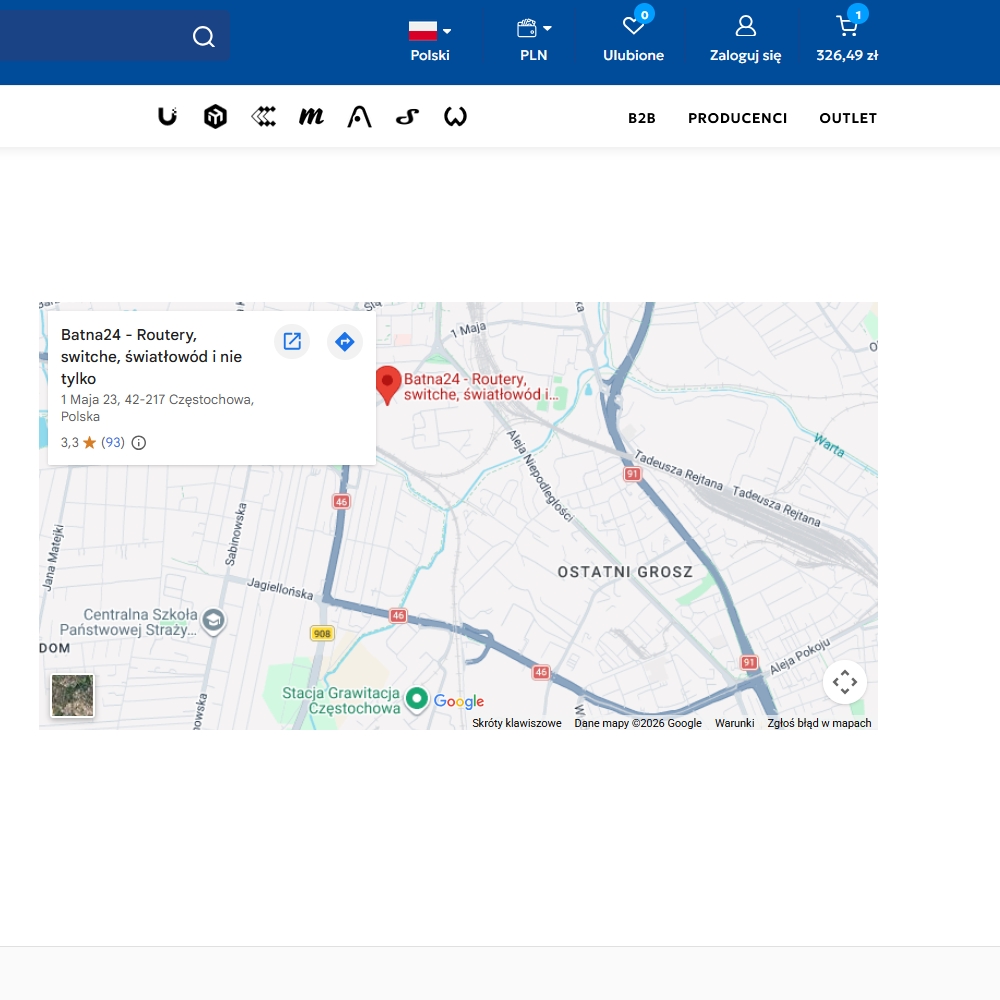Click Dane mapy ©2026 Google text
The image size is (1000, 1000).
point(638,723)
